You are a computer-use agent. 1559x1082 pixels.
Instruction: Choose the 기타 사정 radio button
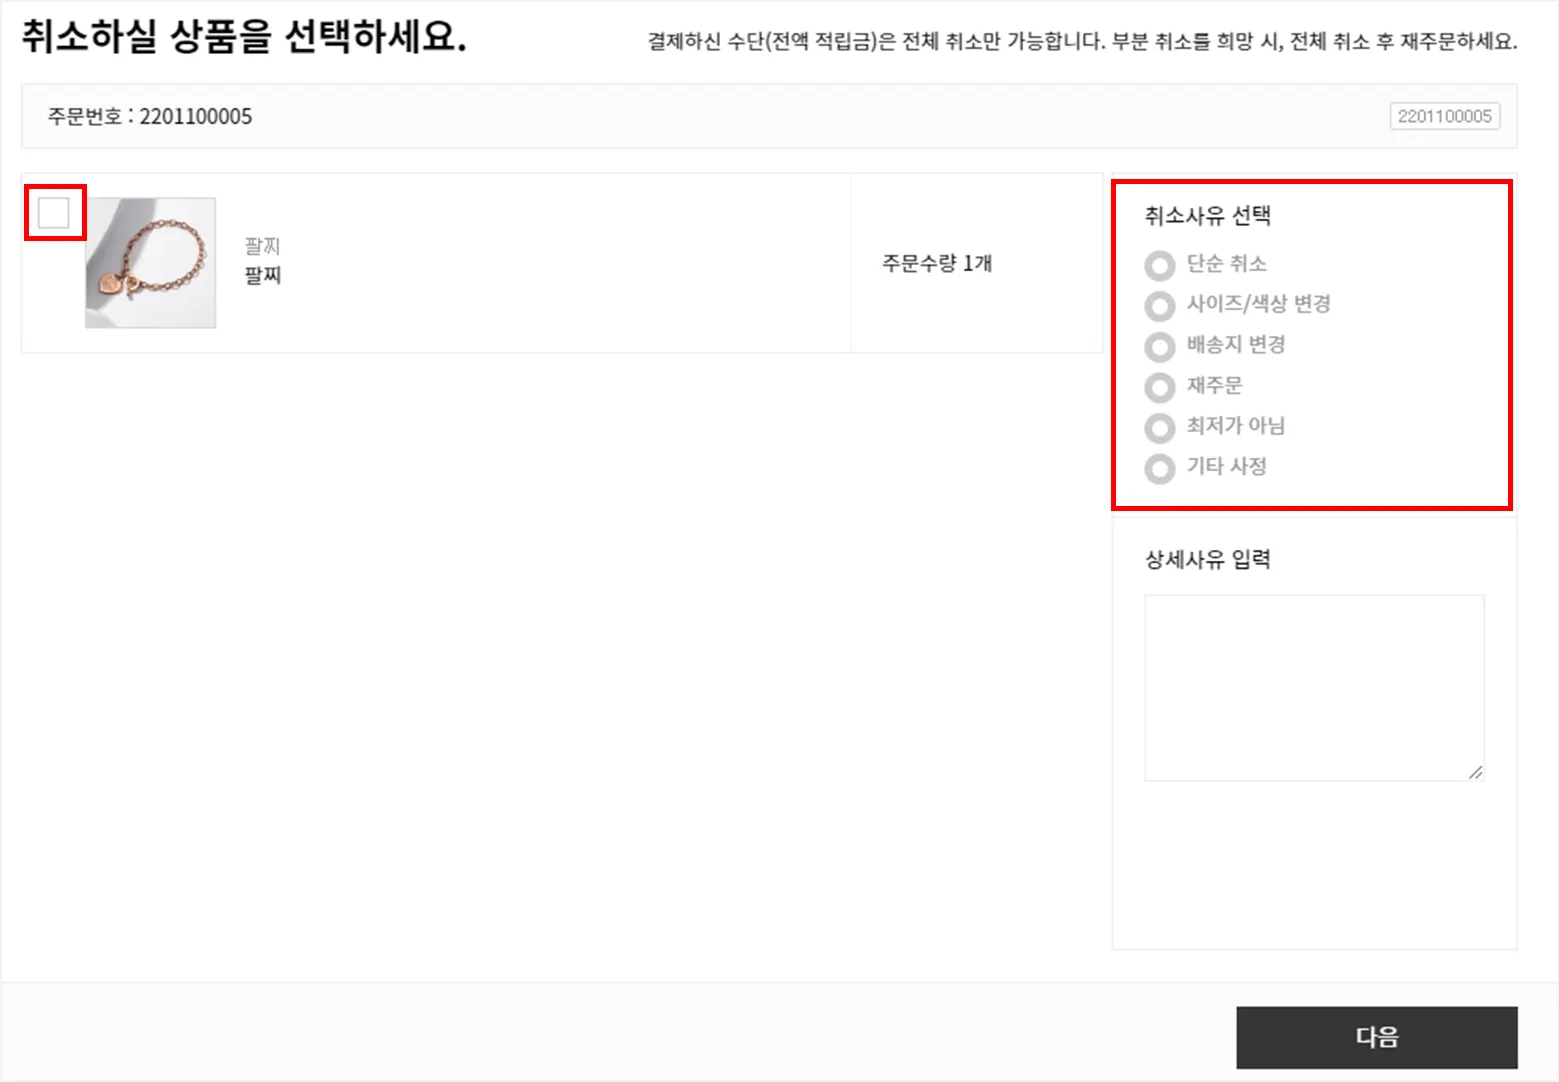coord(1160,468)
